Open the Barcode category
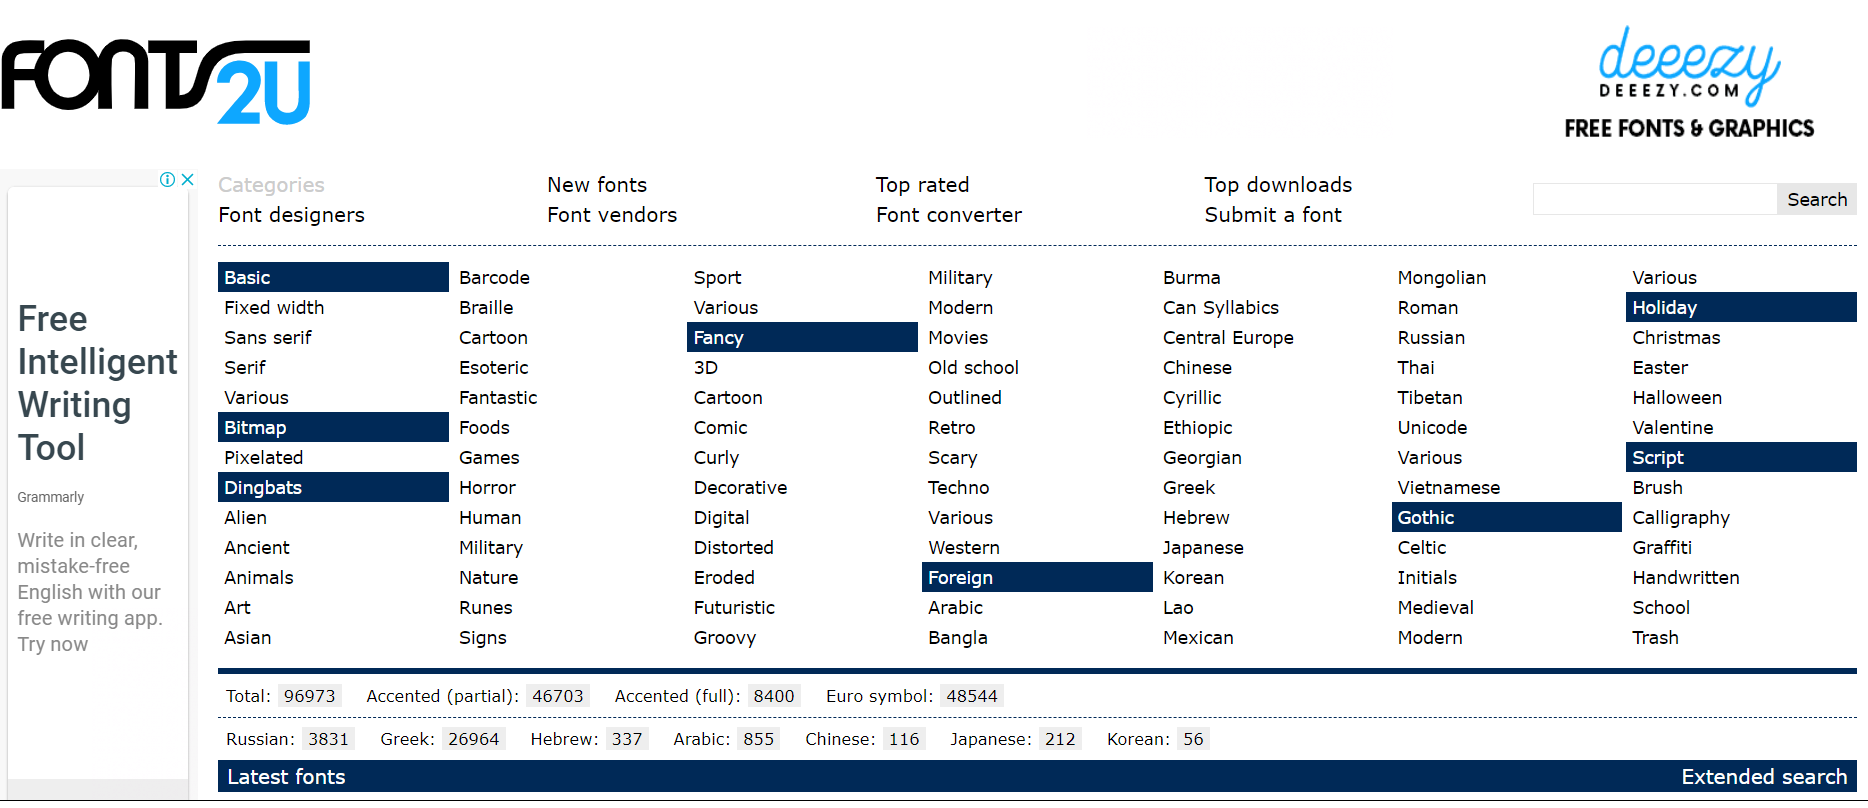 494,277
